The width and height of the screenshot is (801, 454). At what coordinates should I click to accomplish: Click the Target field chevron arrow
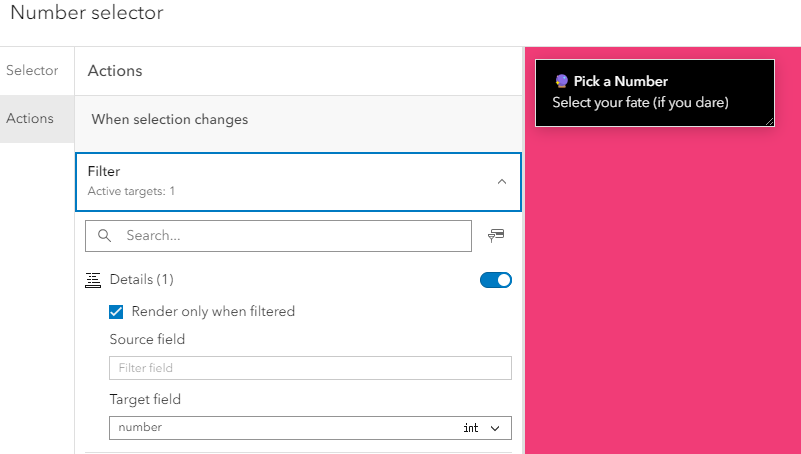(495, 428)
